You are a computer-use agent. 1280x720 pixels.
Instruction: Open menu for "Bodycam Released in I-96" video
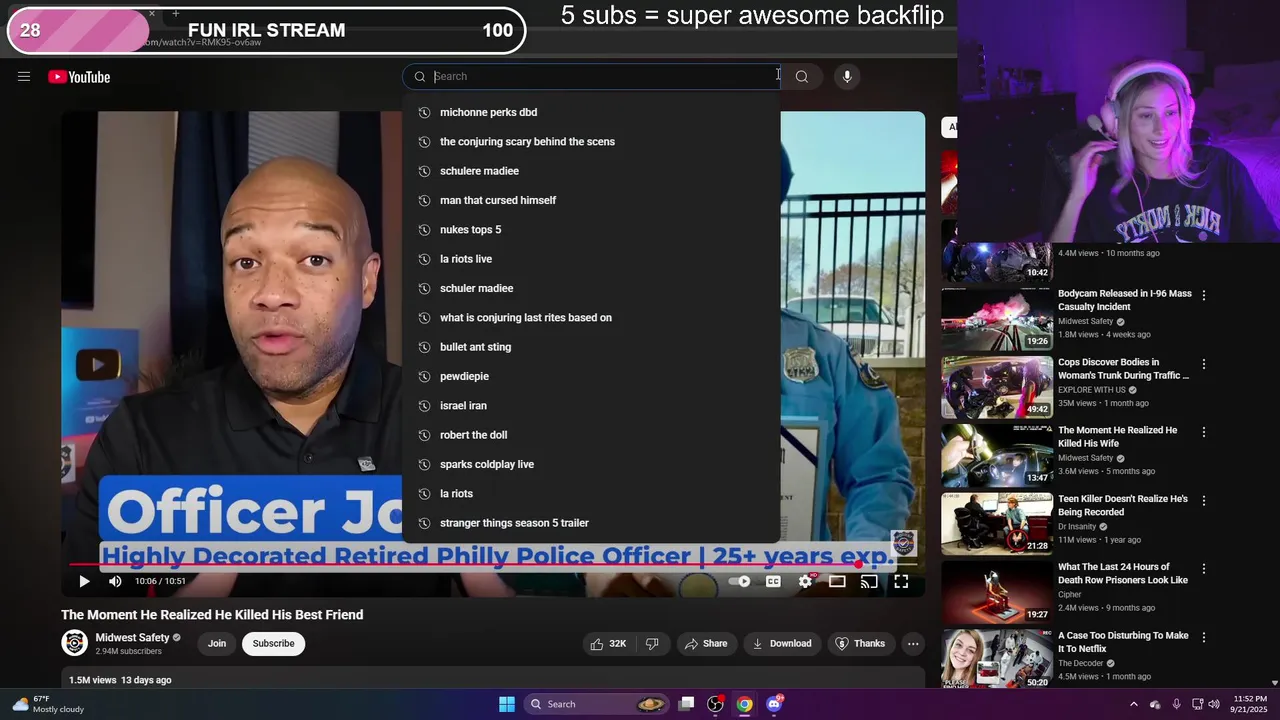pos(1204,296)
